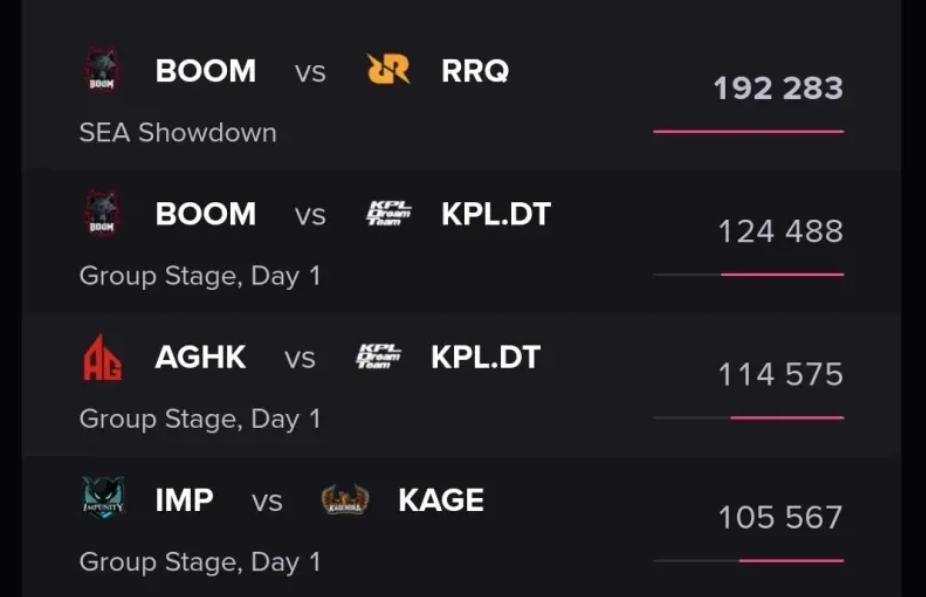Click Group Stage, Day 1 under BOOM
926x597 pixels.
point(200,276)
